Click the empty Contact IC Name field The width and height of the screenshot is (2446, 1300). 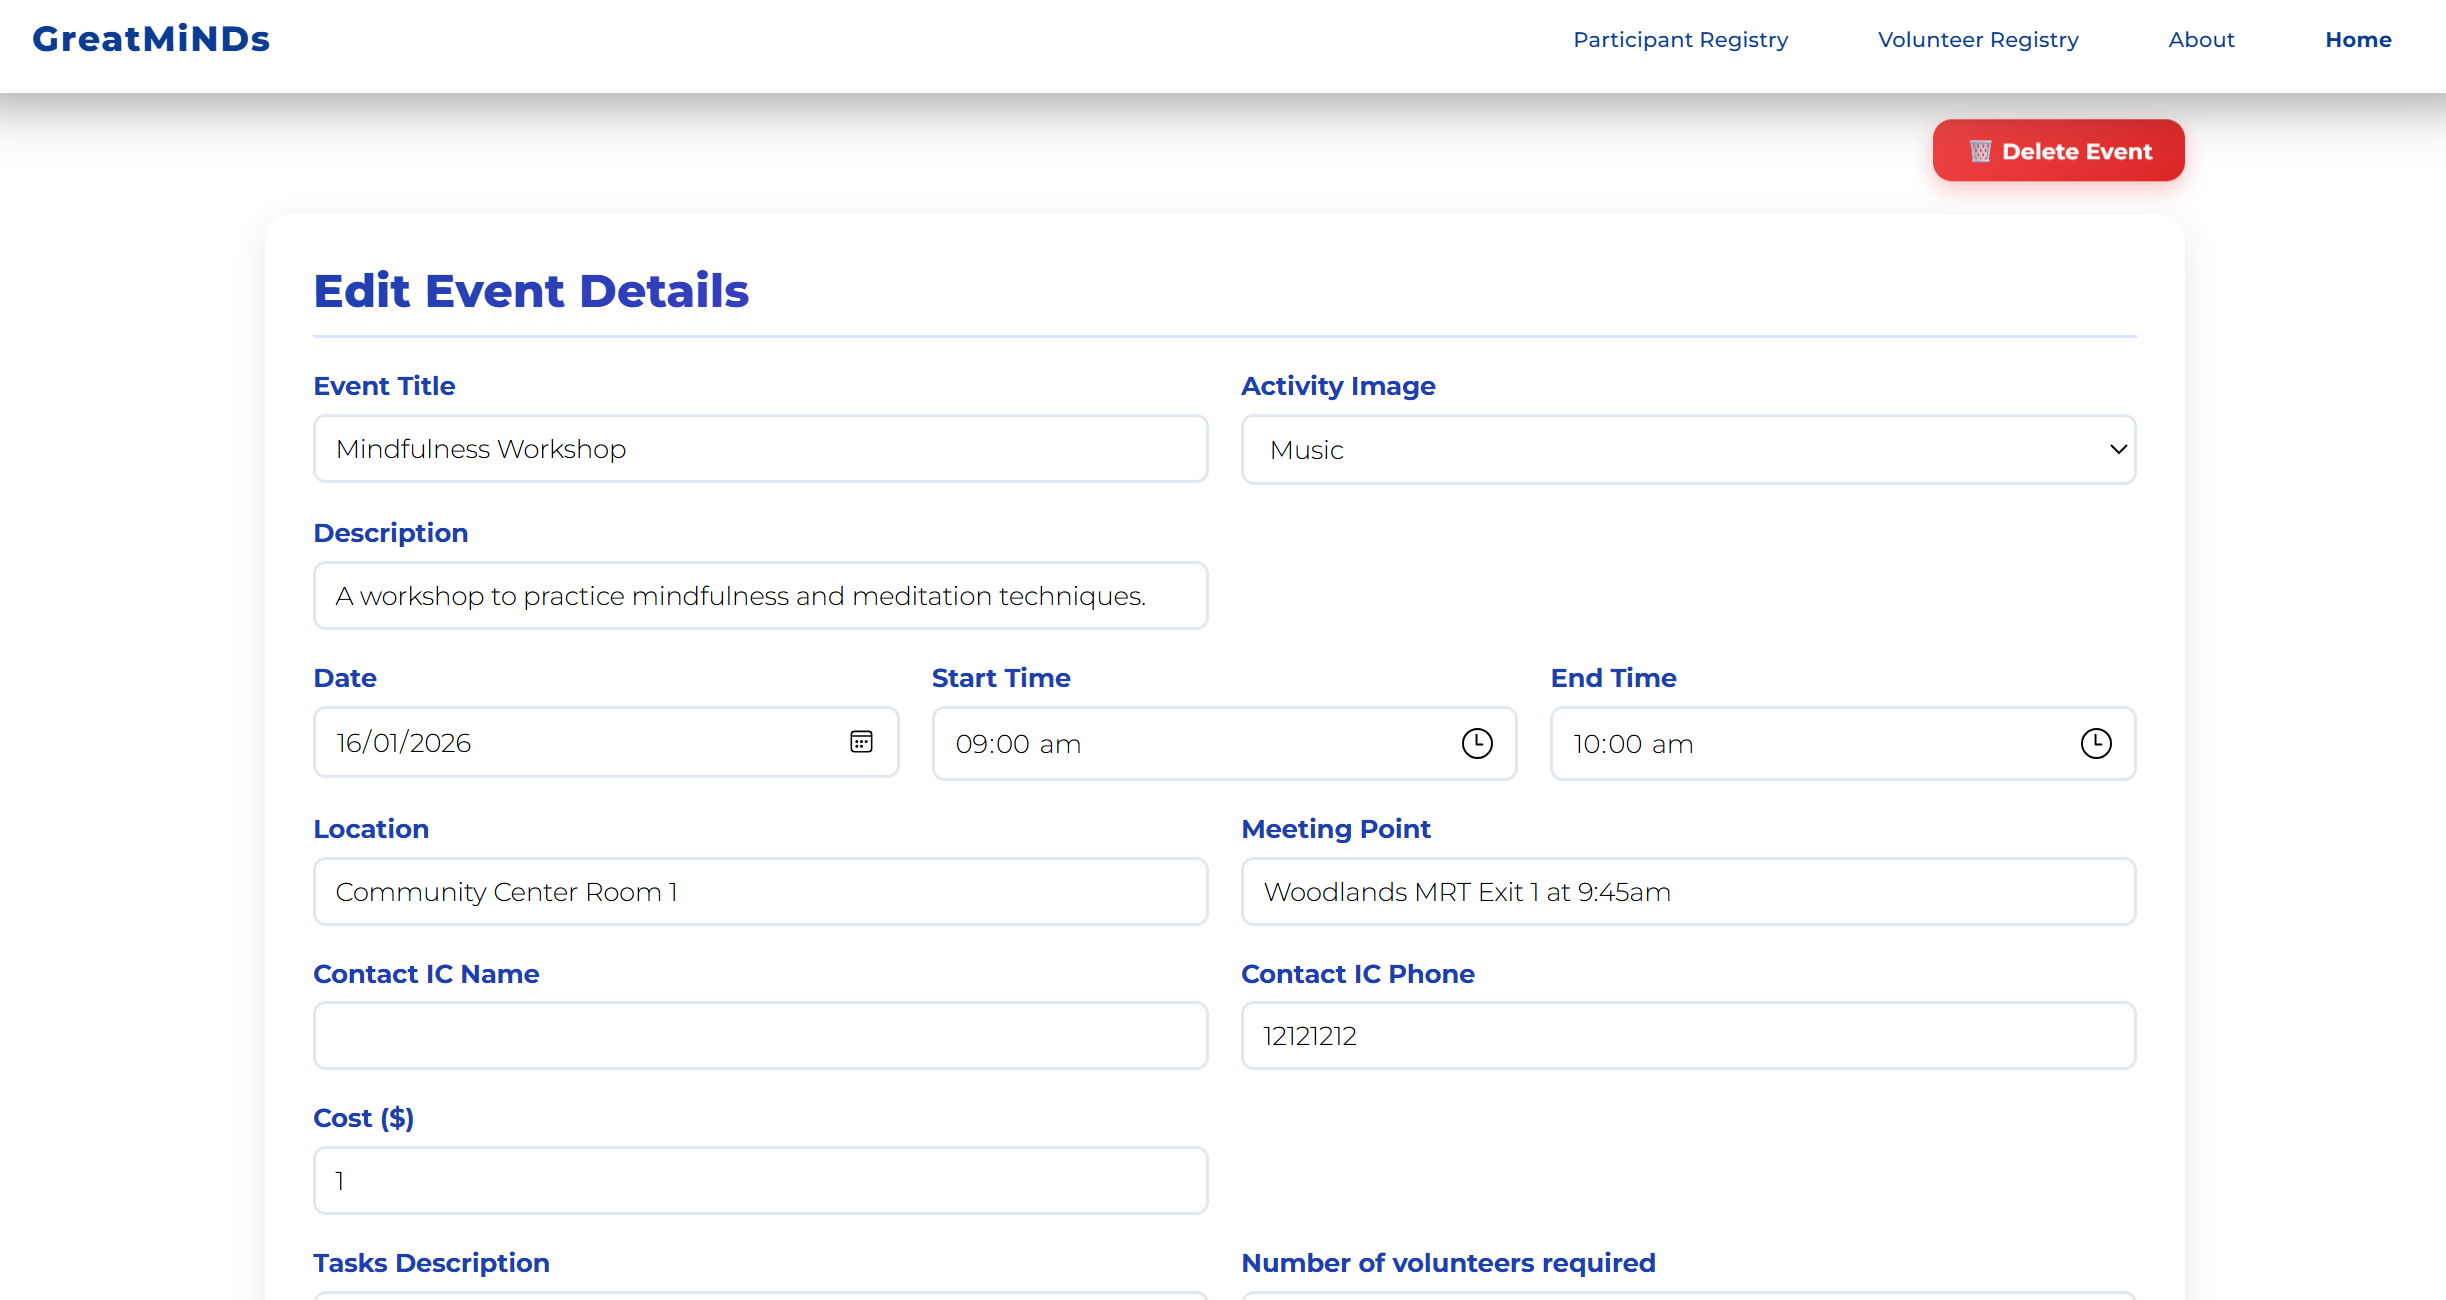pos(760,1036)
